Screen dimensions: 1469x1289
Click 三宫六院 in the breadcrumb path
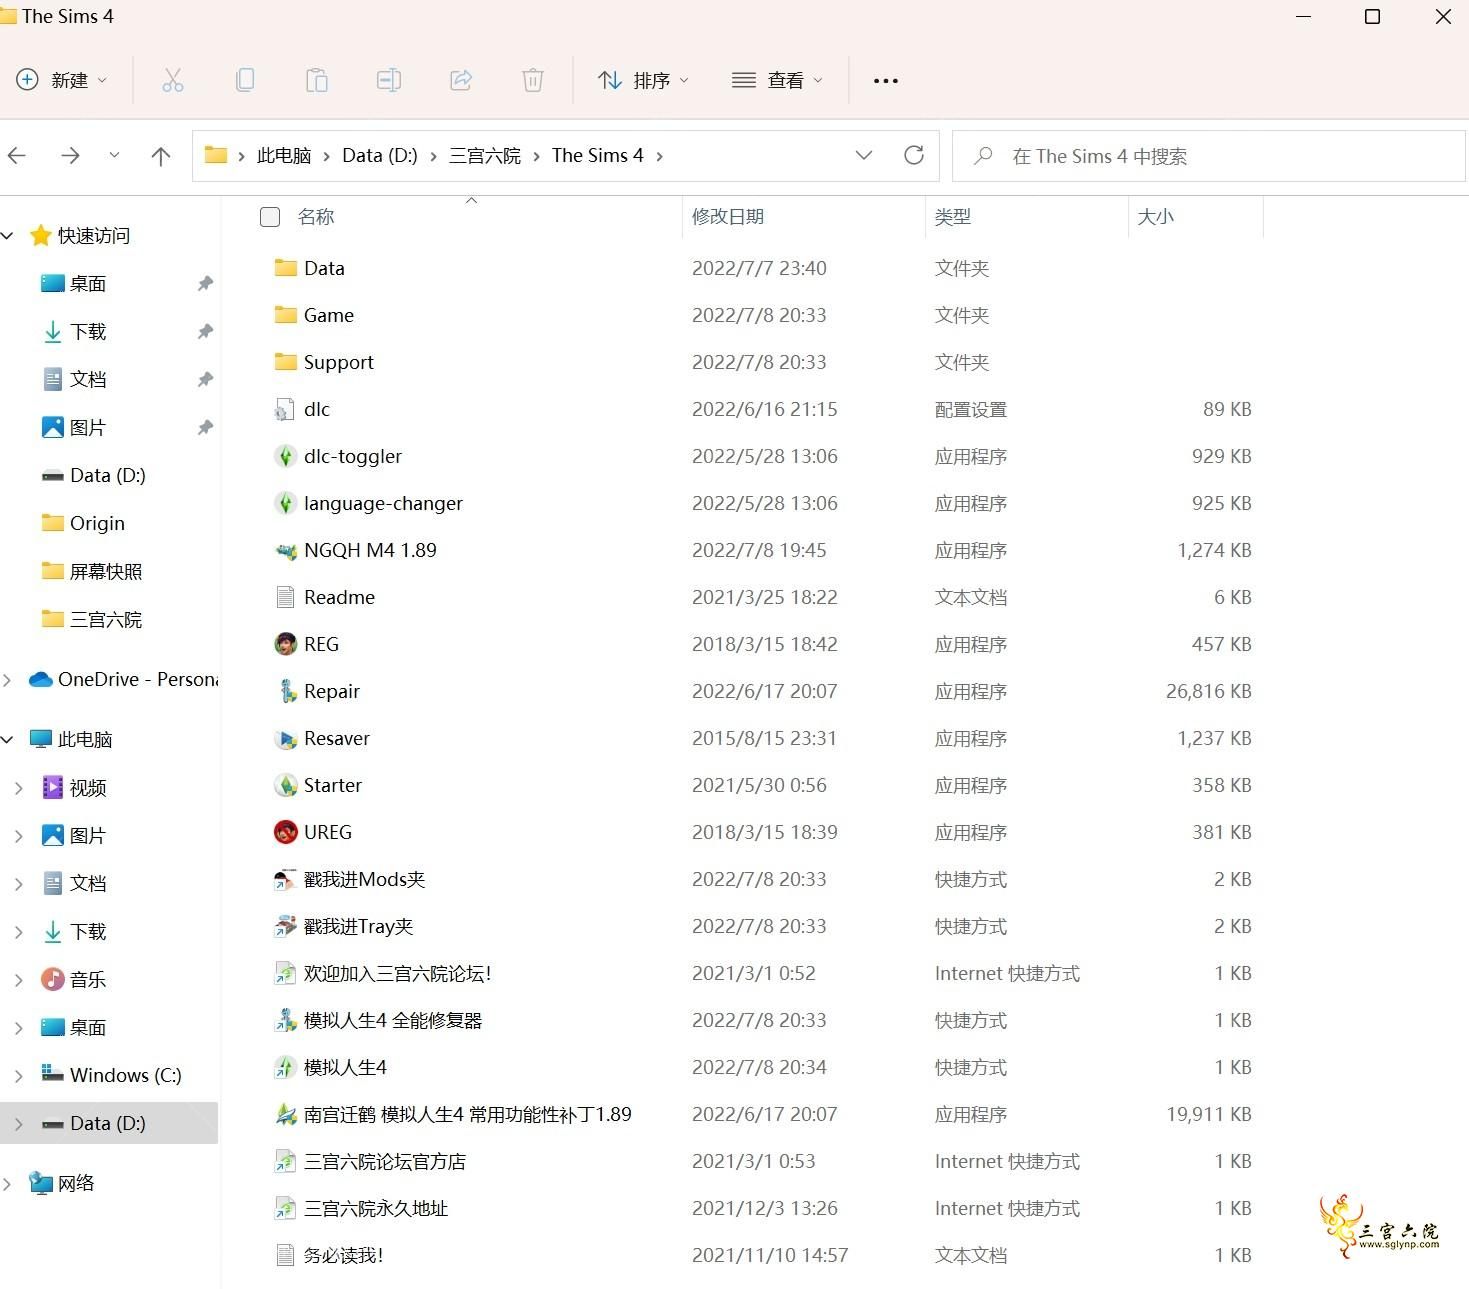click(x=485, y=155)
